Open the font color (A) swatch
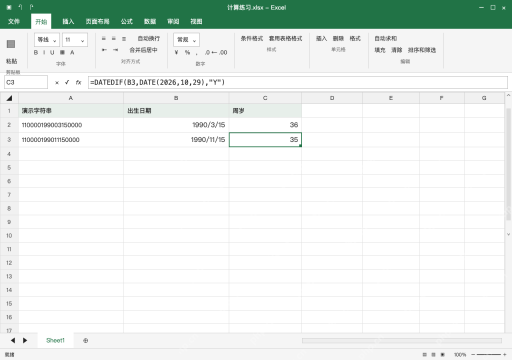This screenshot has width=512, height=360. 72,52
